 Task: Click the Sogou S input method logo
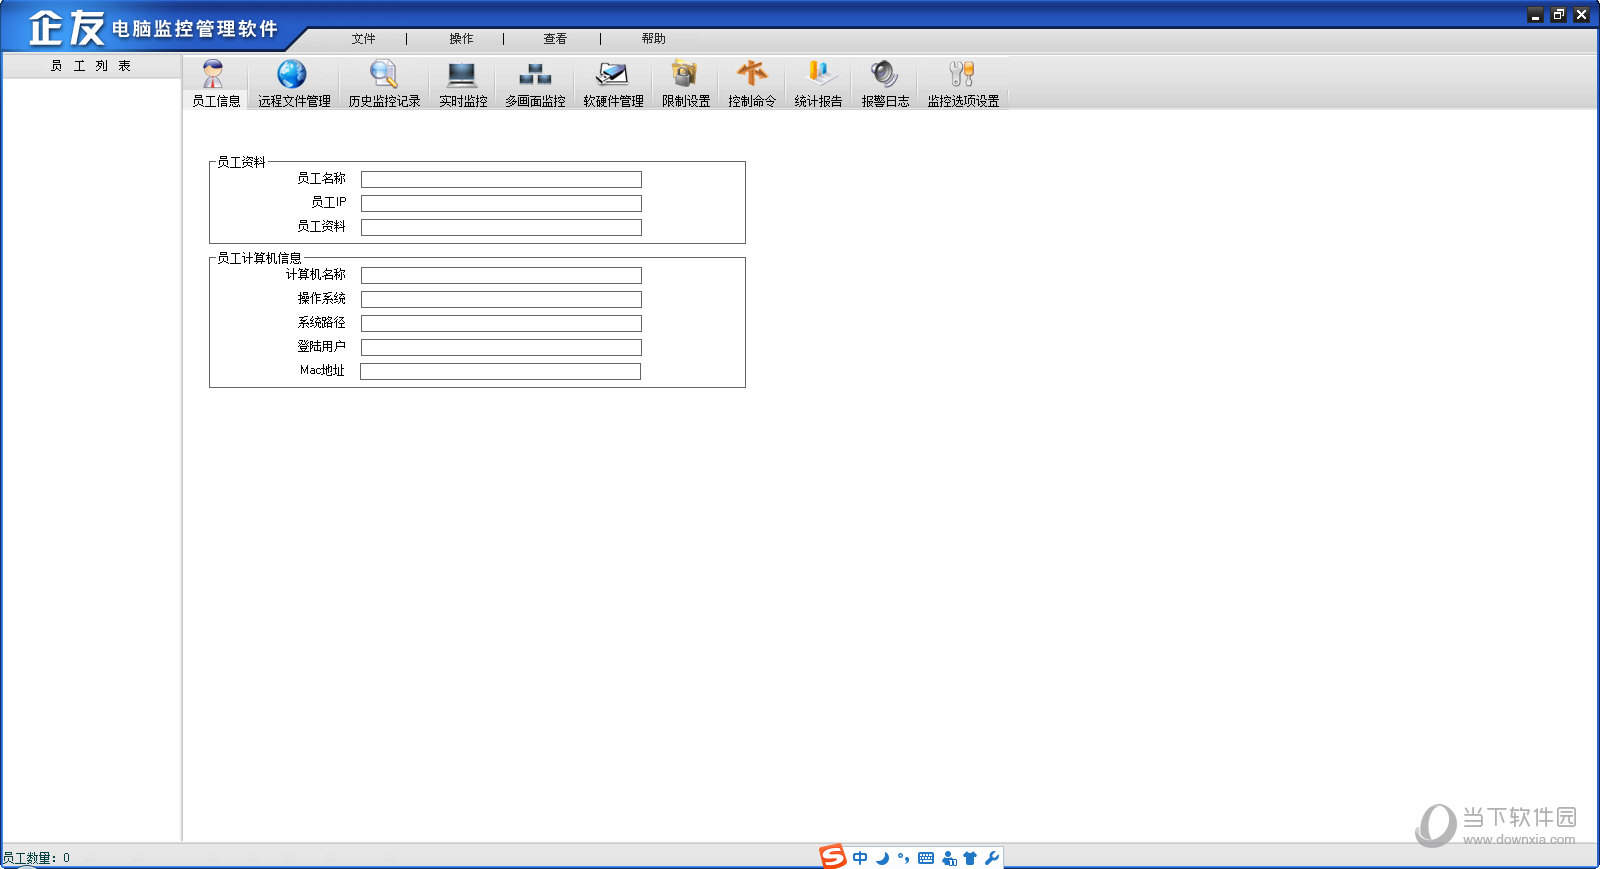click(832, 857)
